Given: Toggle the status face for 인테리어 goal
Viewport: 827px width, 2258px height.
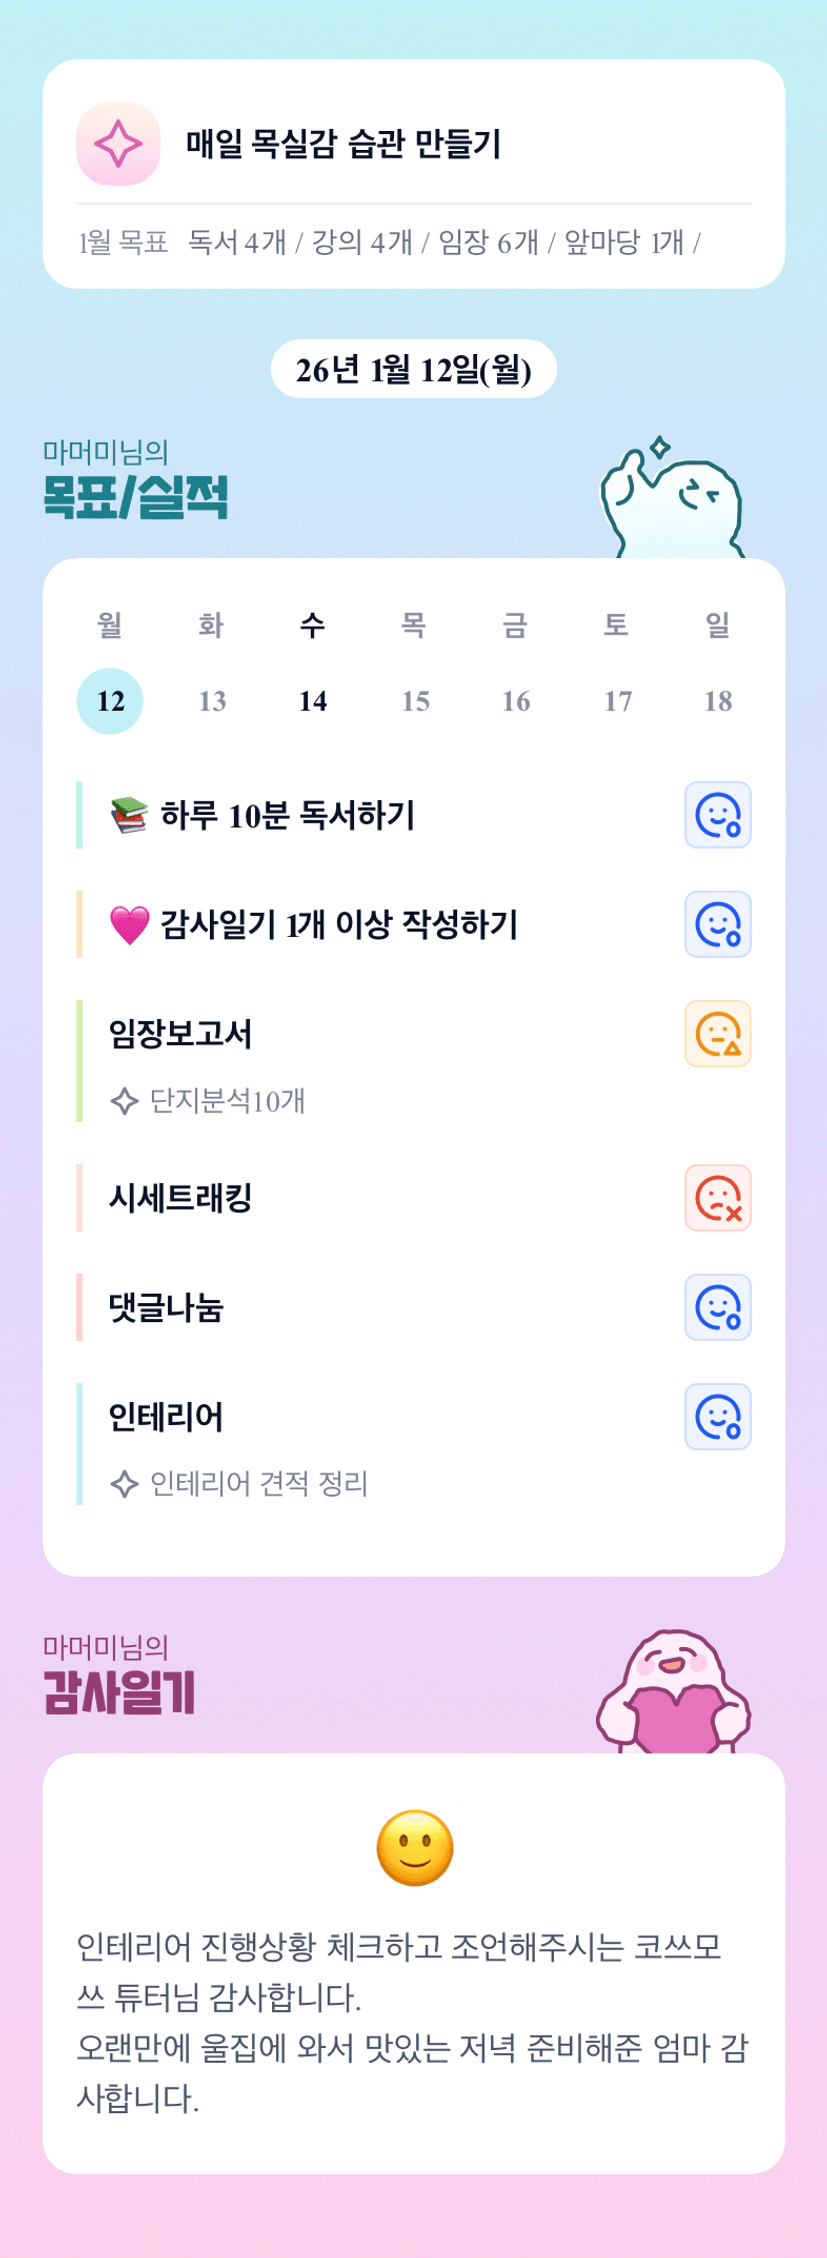Looking at the screenshot, I should coord(717,1417).
